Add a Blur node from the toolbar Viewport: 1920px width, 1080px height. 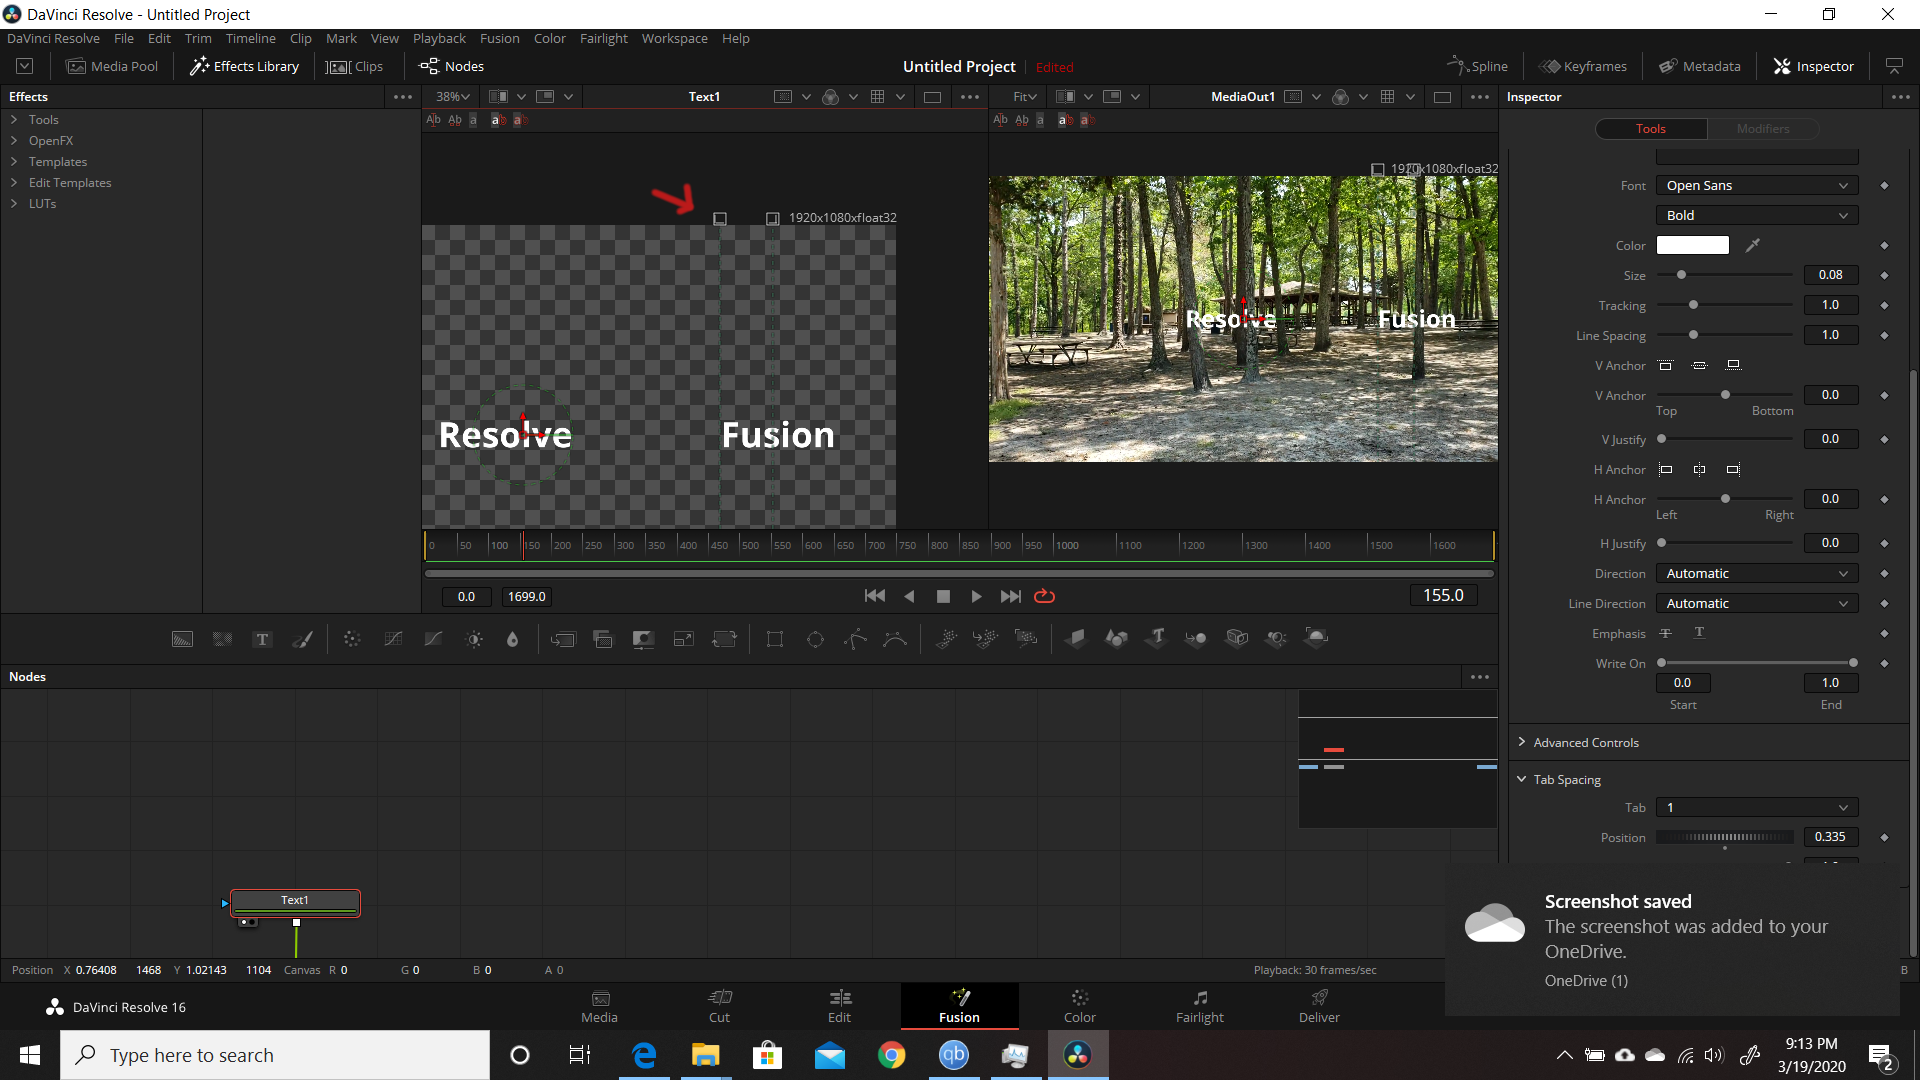pos(513,639)
